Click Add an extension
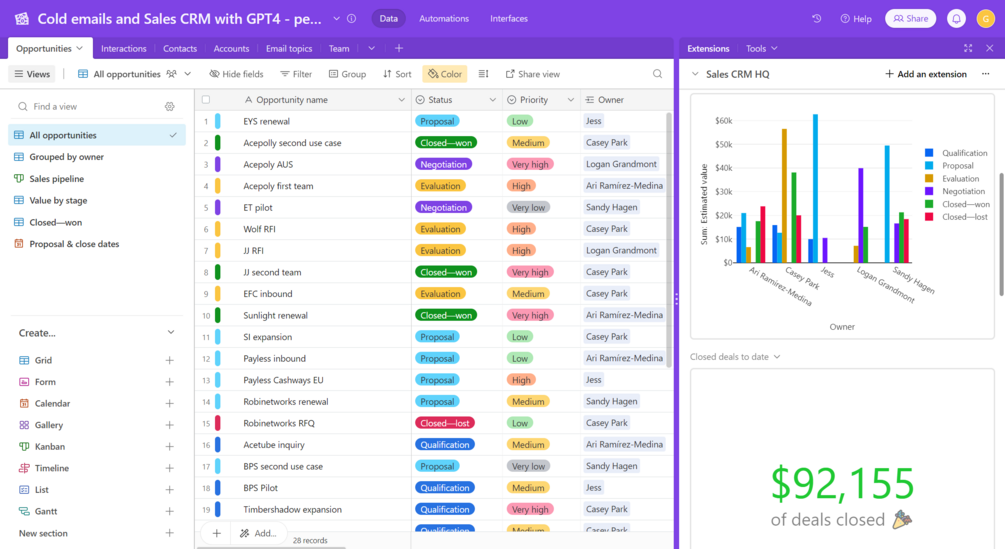 (926, 74)
